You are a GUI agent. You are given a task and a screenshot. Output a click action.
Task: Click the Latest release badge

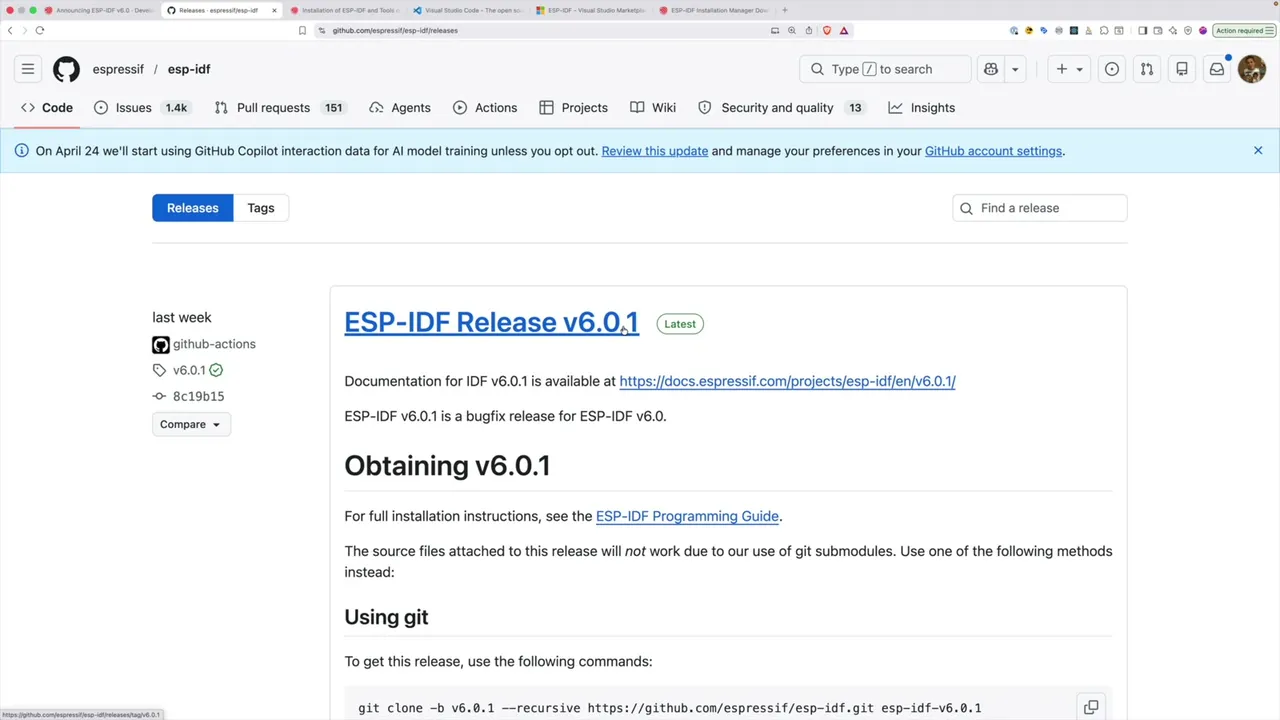pyautogui.click(x=680, y=324)
